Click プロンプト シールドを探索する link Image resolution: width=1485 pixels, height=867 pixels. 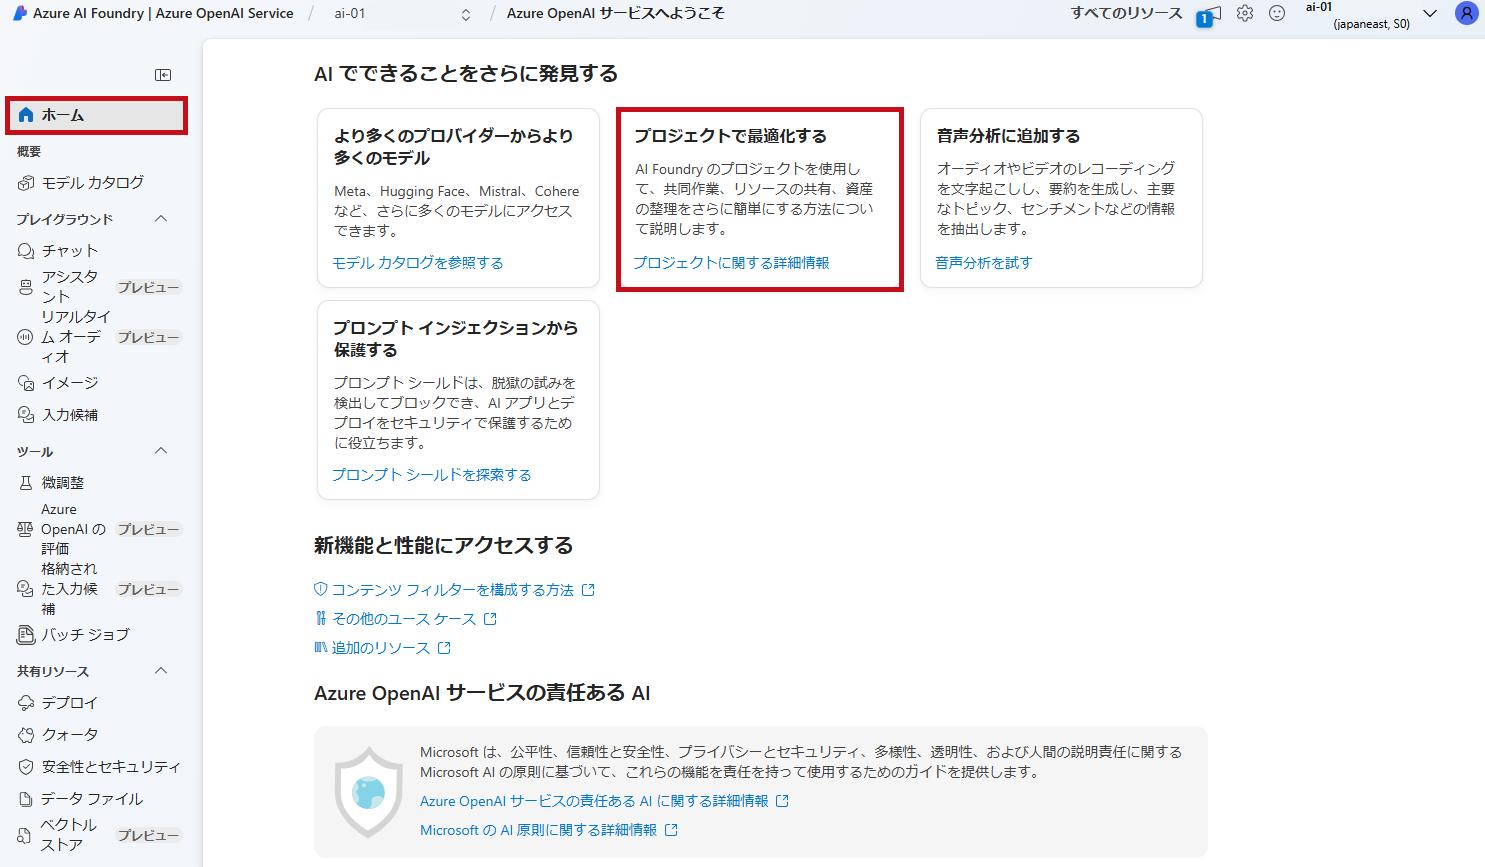point(432,475)
